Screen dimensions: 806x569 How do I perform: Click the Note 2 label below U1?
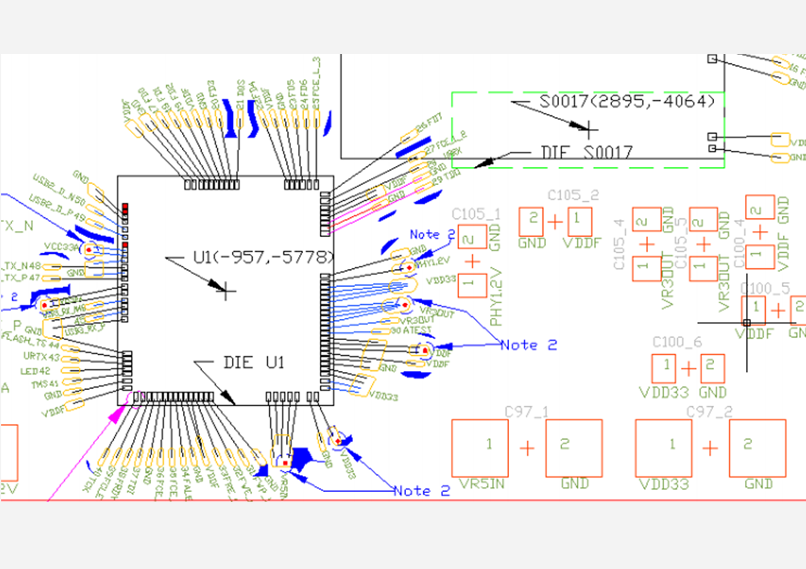pyautogui.click(x=421, y=490)
